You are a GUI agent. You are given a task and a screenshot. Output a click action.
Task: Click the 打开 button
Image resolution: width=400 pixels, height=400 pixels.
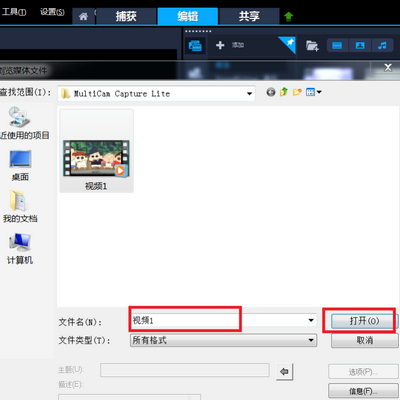[364, 321]
